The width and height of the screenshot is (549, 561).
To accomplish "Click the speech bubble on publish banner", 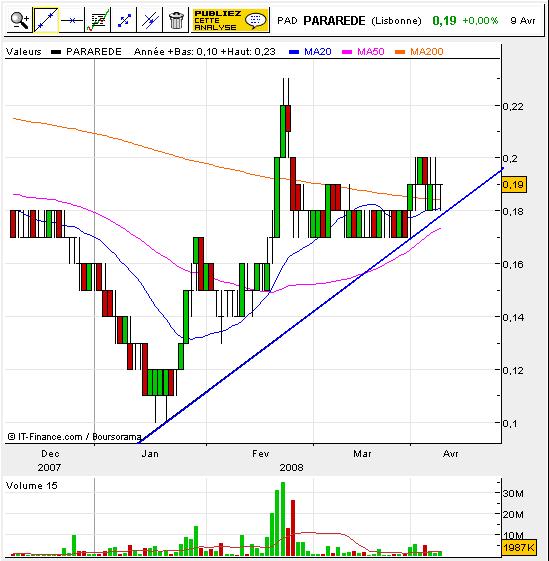I will [x=256, y=20].
